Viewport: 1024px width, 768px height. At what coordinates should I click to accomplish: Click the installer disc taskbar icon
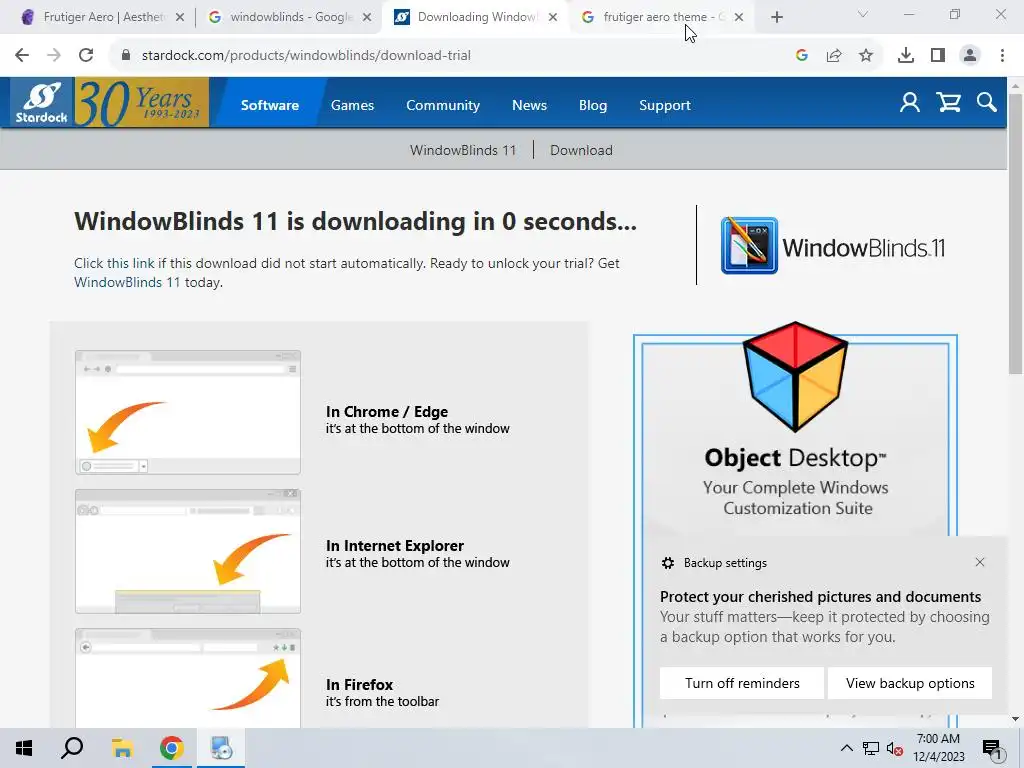pyautogui.click(x=221, y=748)
